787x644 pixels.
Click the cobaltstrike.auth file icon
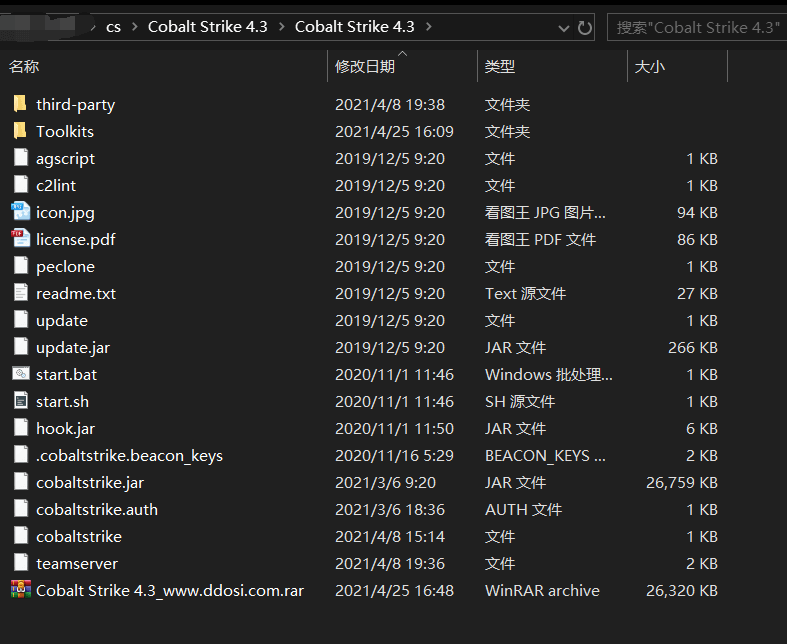(21, 509)
